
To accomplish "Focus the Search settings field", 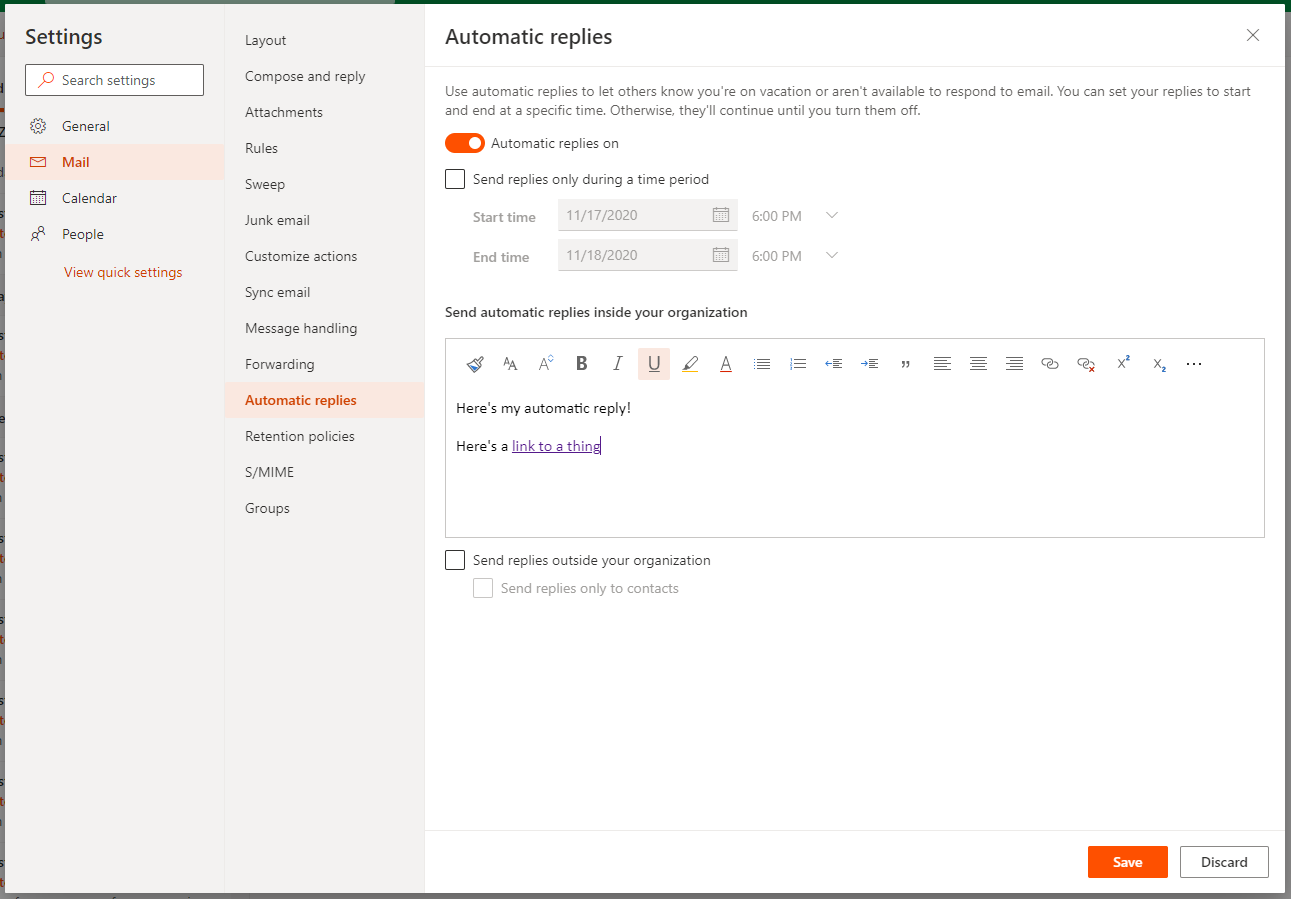I will 114,80.
